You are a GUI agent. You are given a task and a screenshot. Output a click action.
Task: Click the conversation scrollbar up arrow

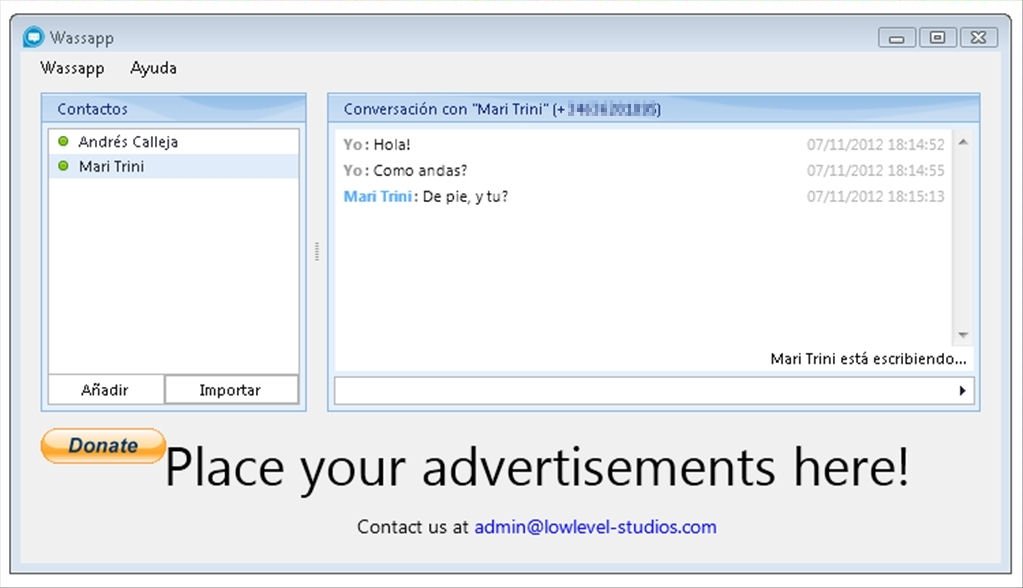coord(963,142)
